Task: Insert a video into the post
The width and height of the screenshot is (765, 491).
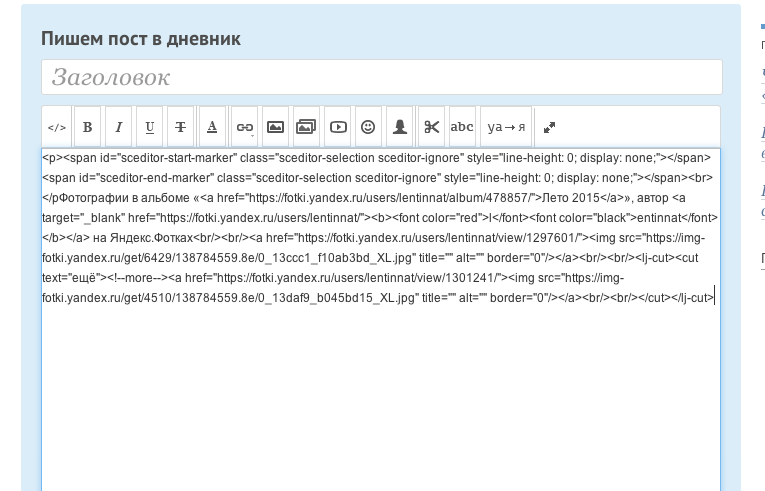Action: pos(338,127)
